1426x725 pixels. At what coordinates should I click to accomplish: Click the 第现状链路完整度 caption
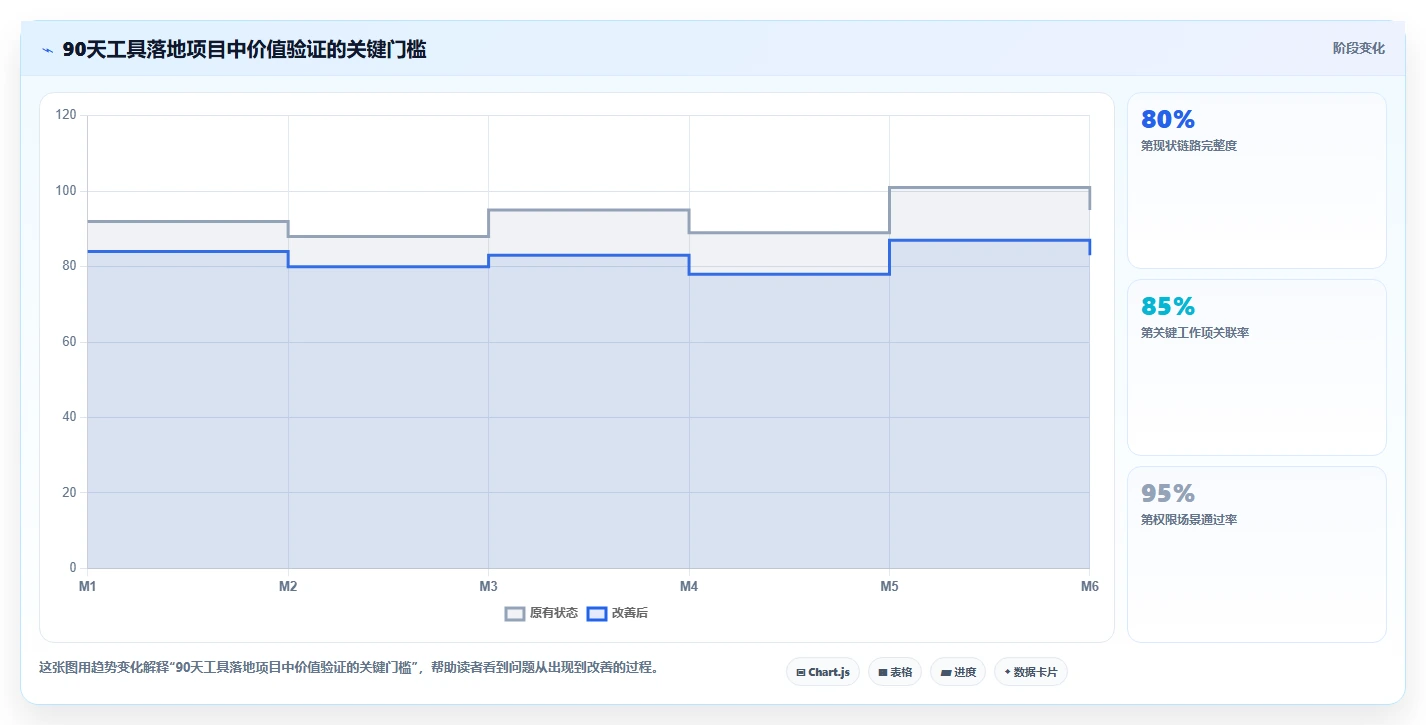(1189, 146)
